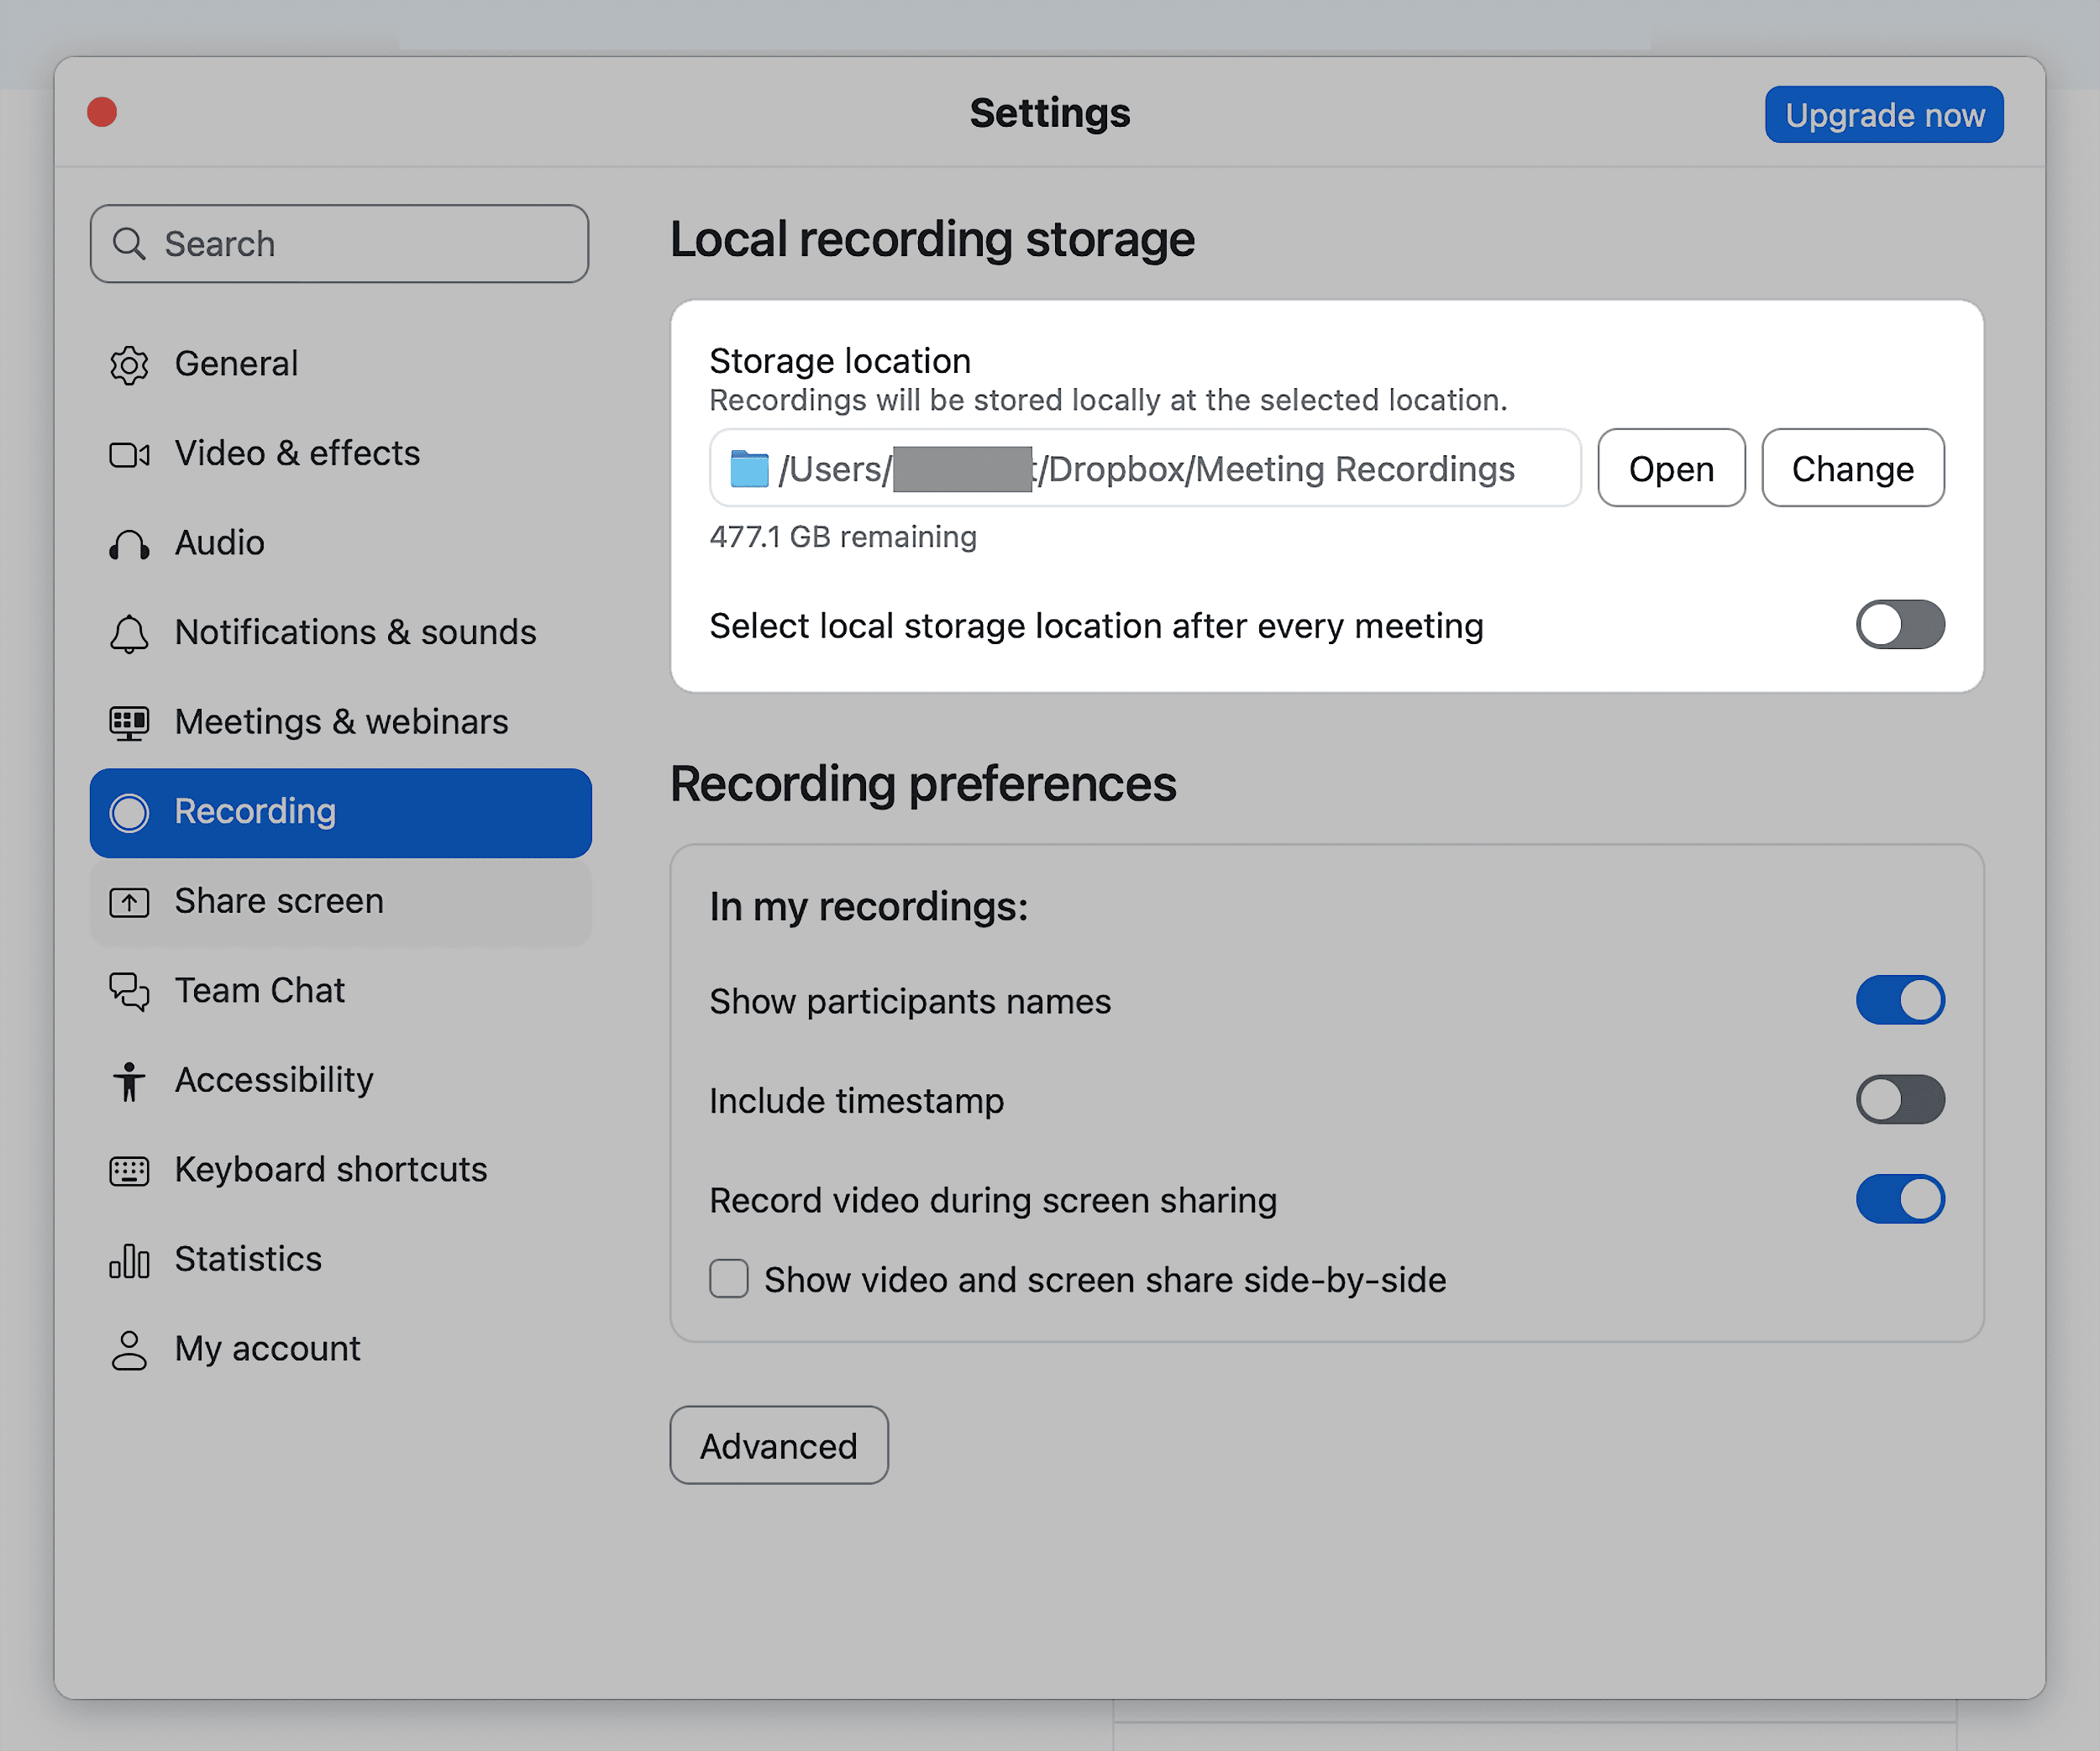Viewport: 2100px width, 1751px height.
Task: Click the blue folder icon beside the storage path
Action: click(749, 468)
